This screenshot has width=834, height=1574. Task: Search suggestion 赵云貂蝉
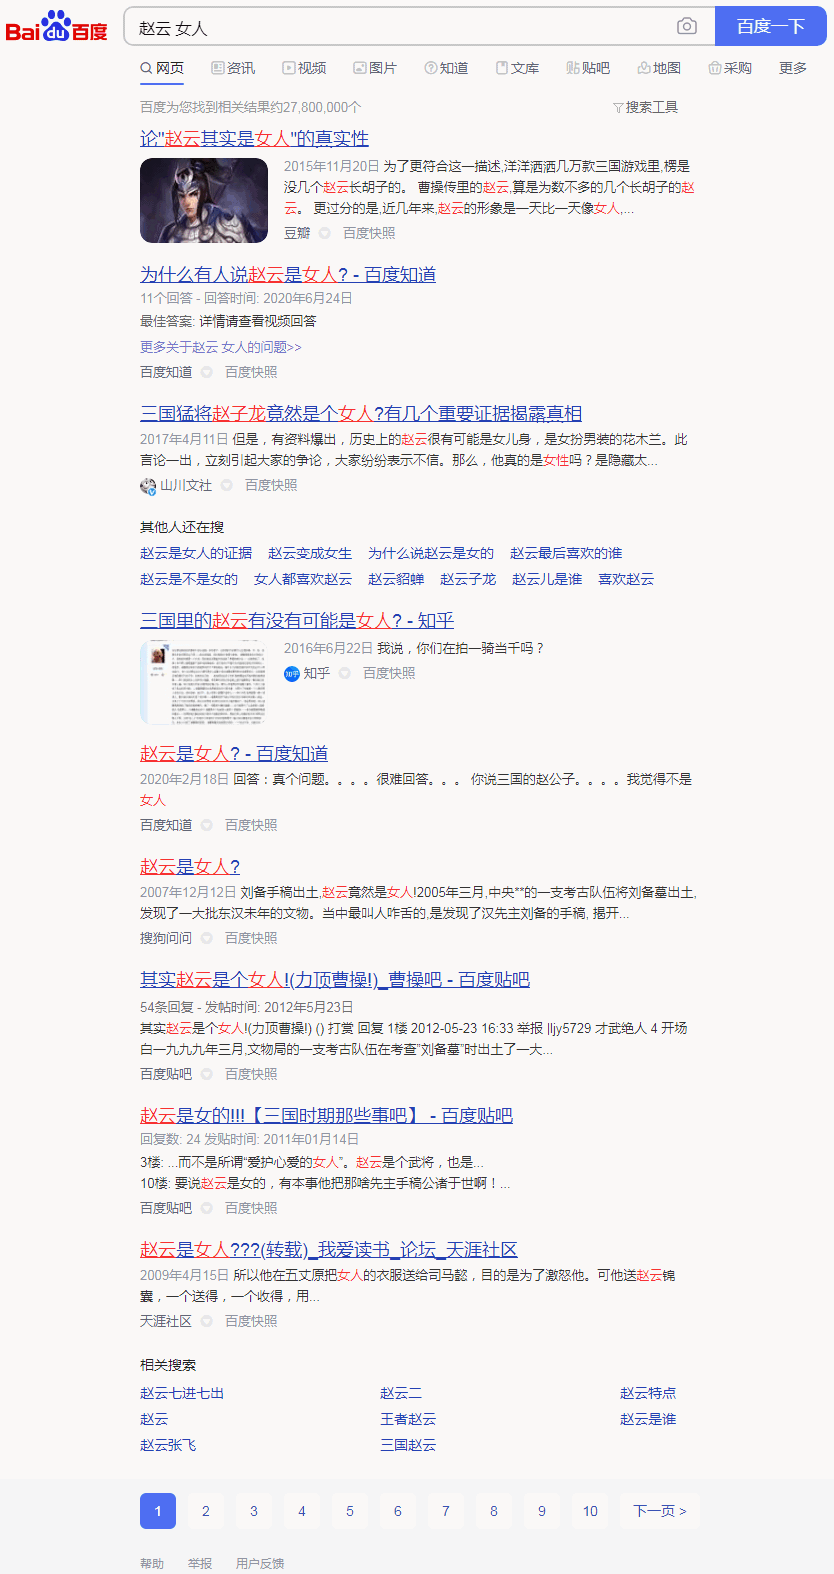tap(396, 579)
